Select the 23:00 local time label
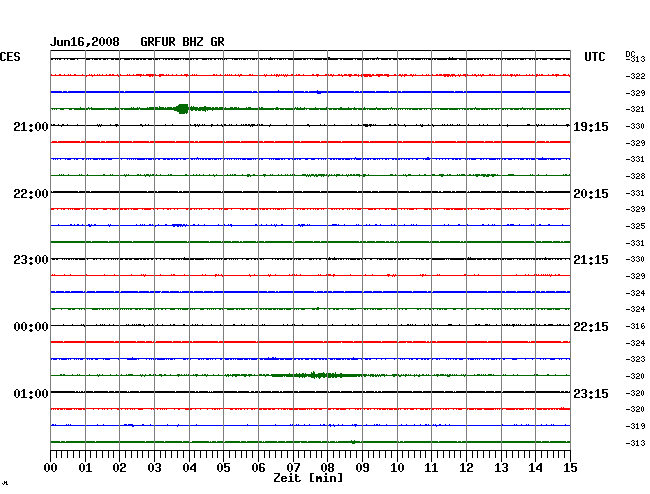650x494 pixels. coord(31,260)
